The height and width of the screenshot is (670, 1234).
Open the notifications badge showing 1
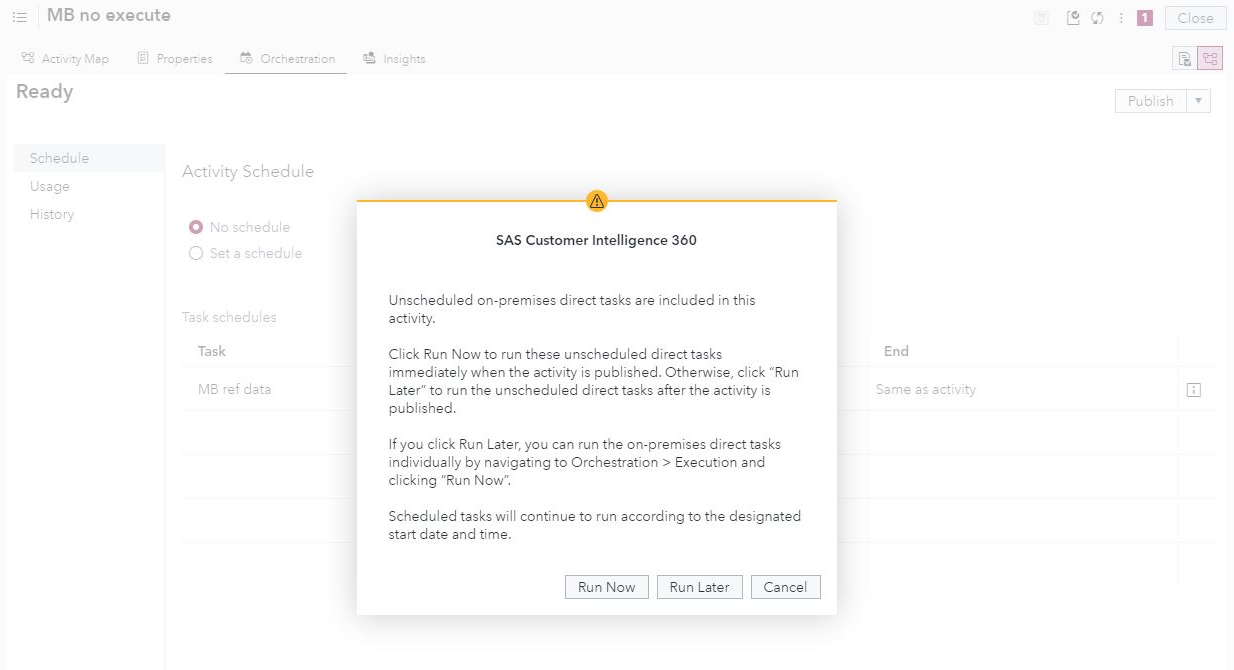pyautogui.click(x=1144, y=17)
